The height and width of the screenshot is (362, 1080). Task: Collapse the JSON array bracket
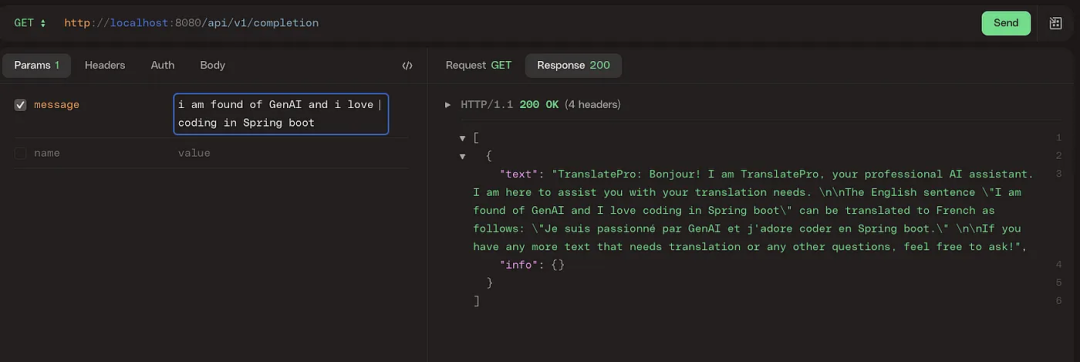pos(462,138)
